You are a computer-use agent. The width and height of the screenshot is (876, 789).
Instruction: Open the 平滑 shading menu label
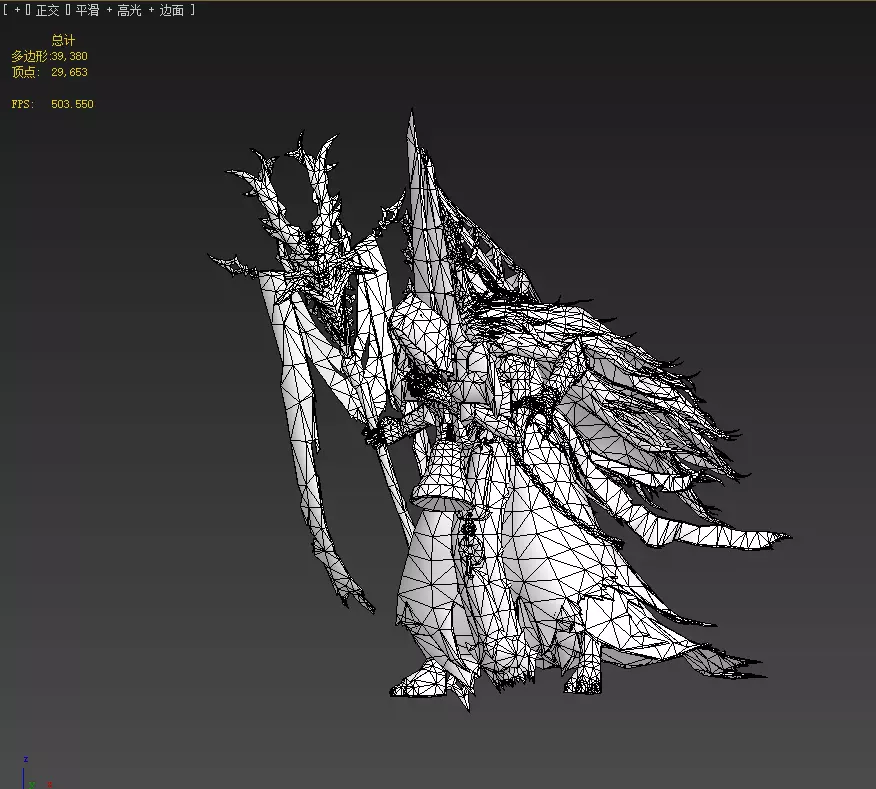pos(87,10)
